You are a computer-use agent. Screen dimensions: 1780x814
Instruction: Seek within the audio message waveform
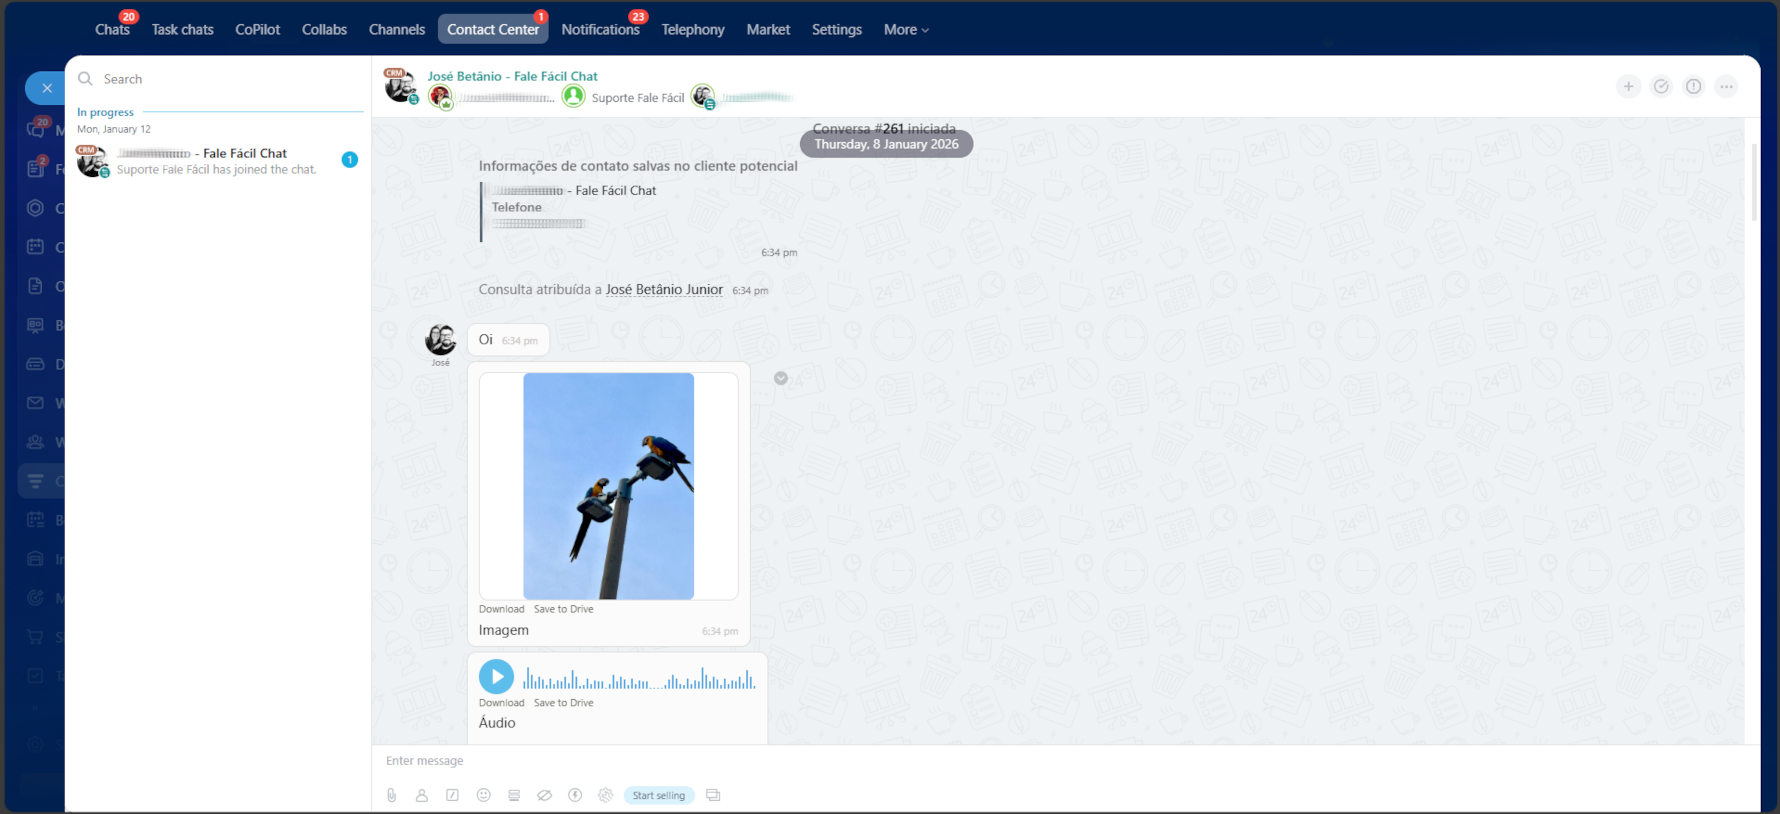[638, 680]
